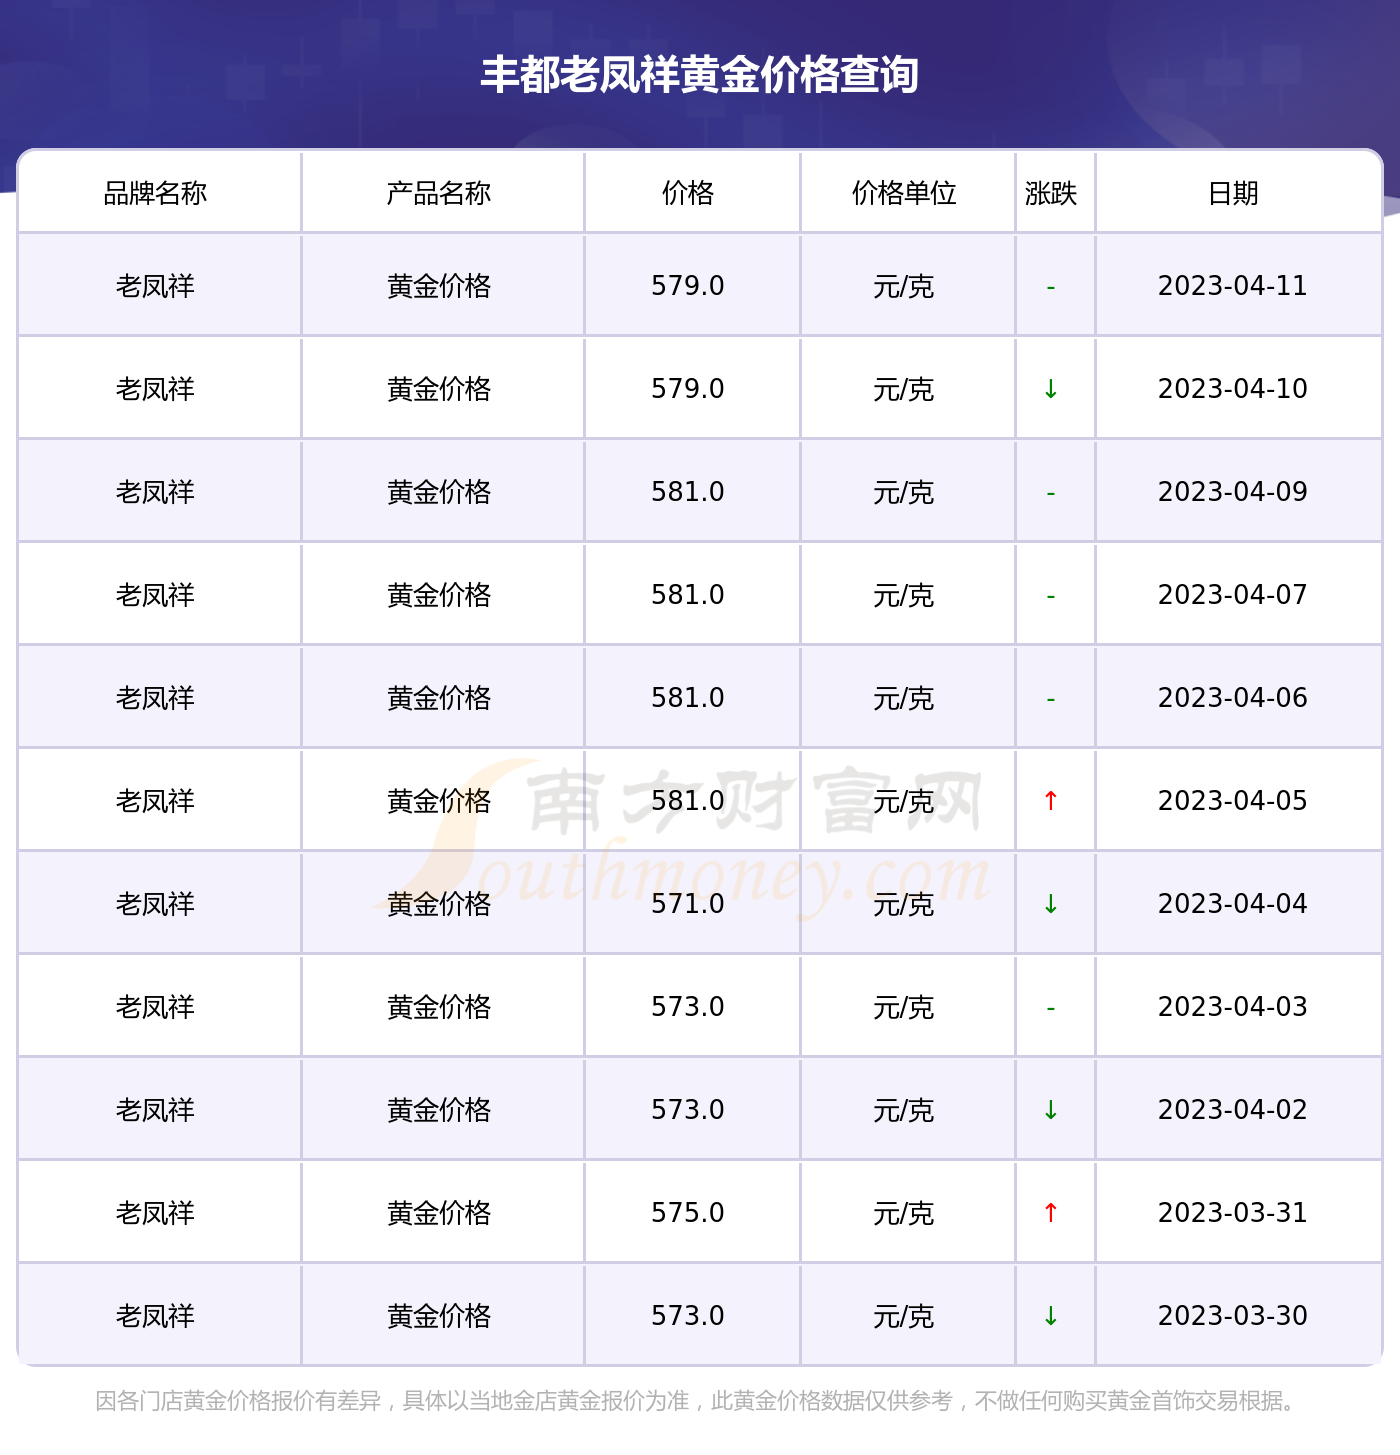Screen dimensions: 1400x1455
Task: Select the 产品名称 column header
Action: (x=439, y=193)
